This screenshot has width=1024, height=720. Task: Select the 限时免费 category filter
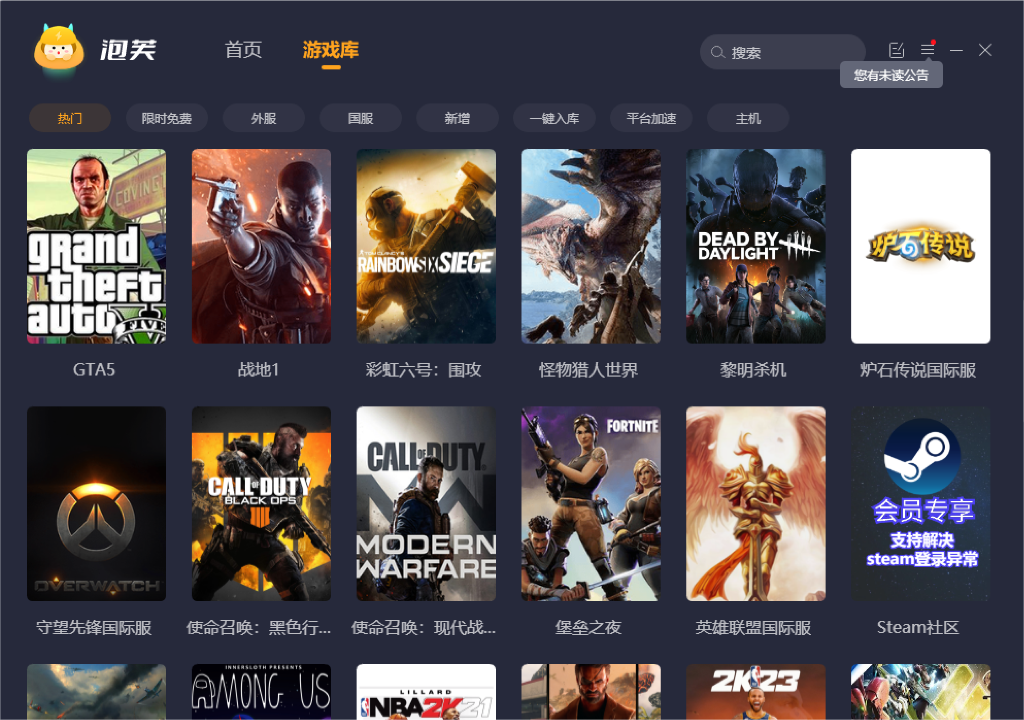[x=167, y=118]
